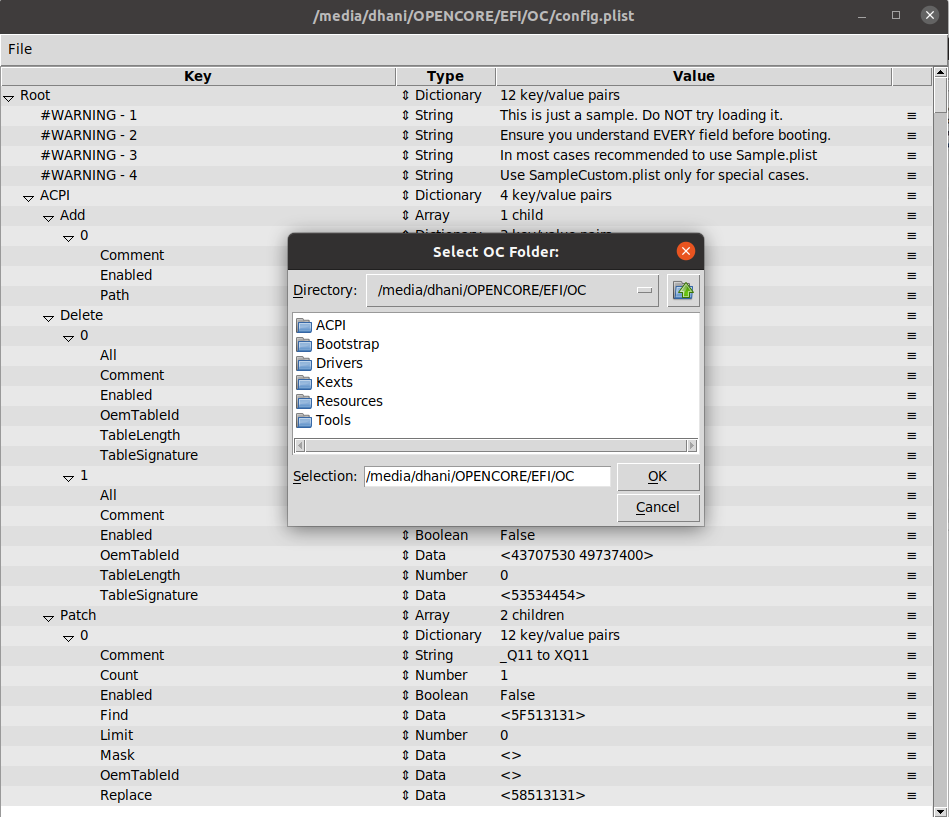Open row menu icon for Delete row
The width and height of the screenshot is (949, 817).
(911, 315)
